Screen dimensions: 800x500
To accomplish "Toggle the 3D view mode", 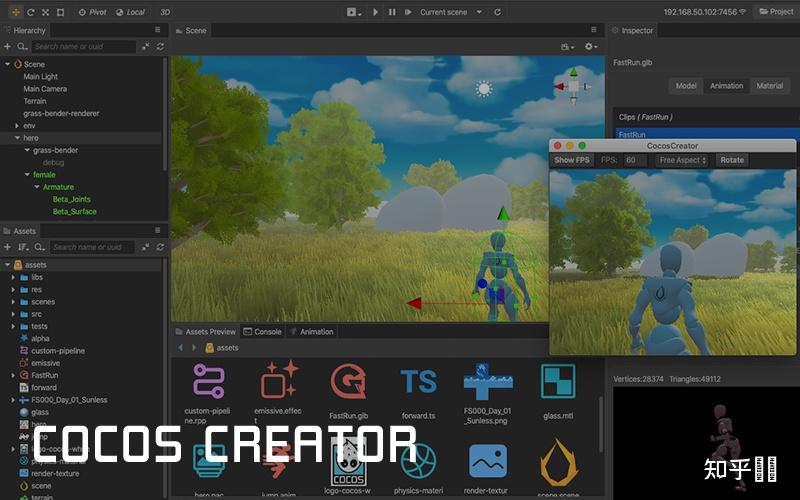I will click(x=165, y=12).
